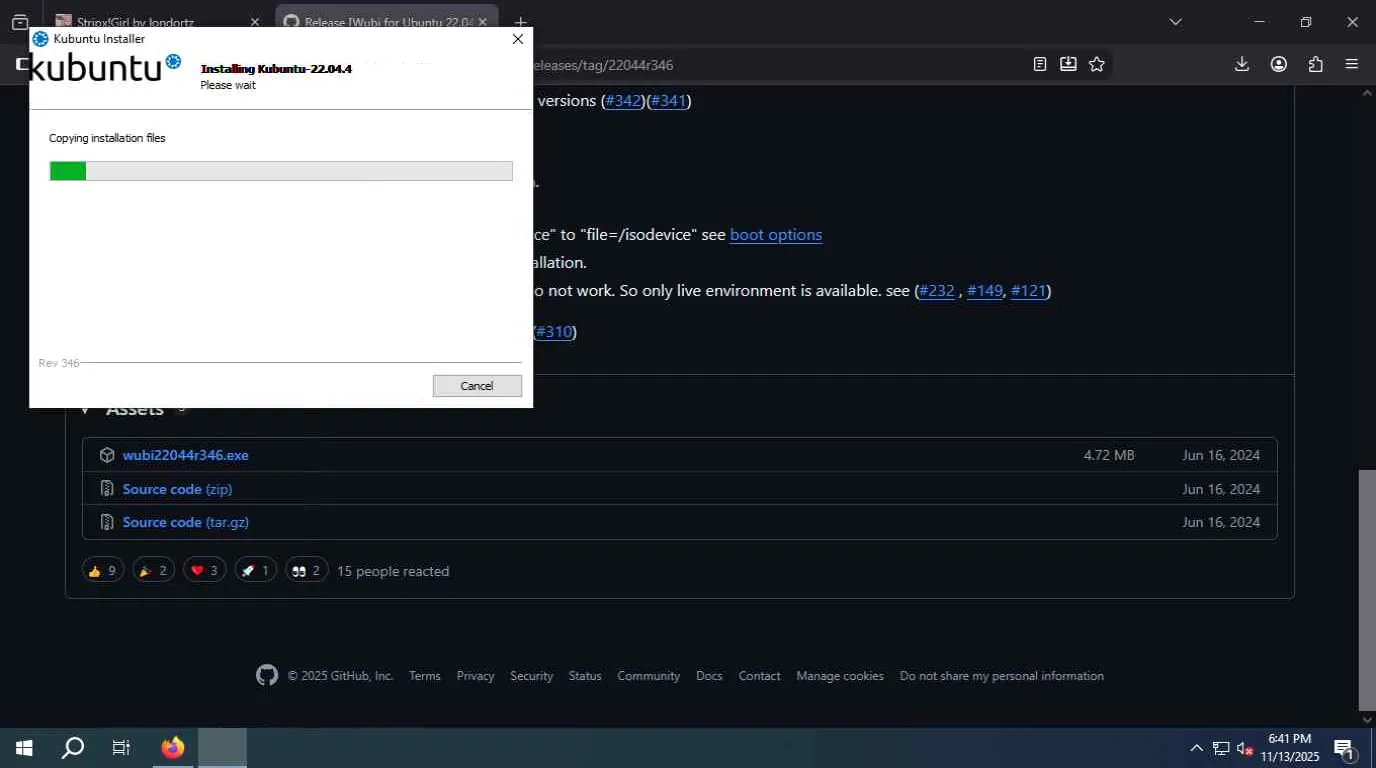Download Source code (zip)

tap(178, 489)
